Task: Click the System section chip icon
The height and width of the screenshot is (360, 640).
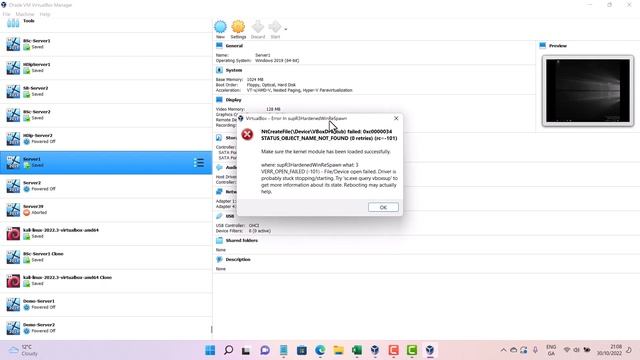Action: (x=219, y=70)
